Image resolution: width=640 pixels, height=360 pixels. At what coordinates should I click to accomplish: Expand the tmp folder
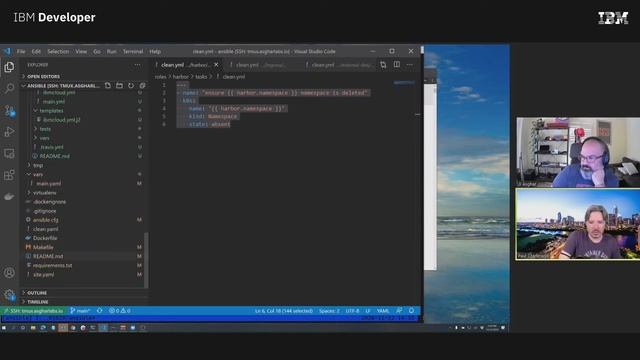click(38, 165)
